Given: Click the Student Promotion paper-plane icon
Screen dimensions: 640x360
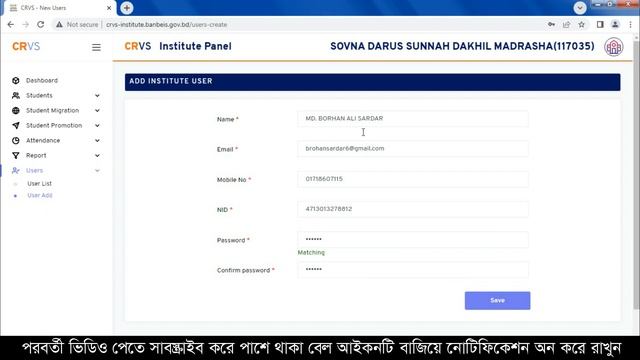Looking at the screenshot, I should (16, 125).
